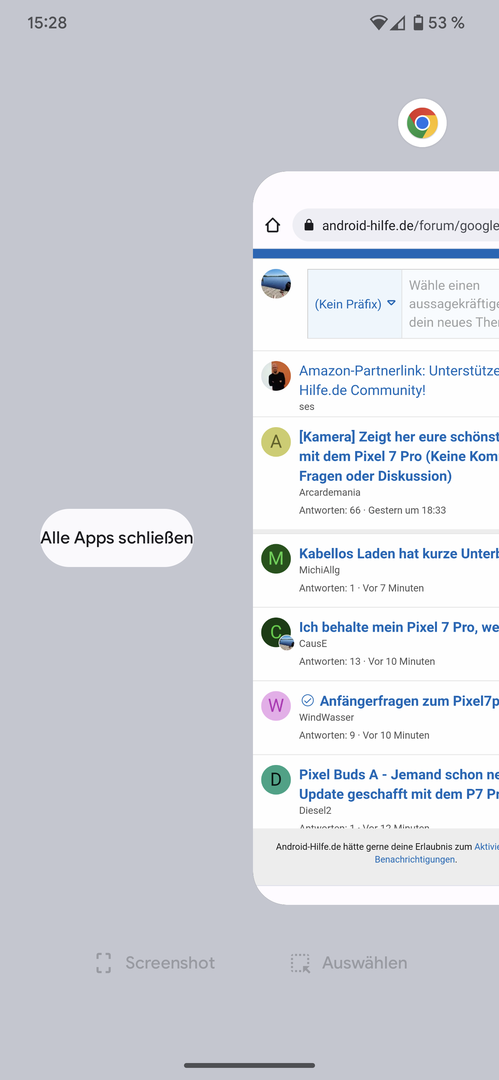
Task: Open the 'Amazon-Partnerlink' announcement link
Action: pyautogui.click(x=399, y=380)
